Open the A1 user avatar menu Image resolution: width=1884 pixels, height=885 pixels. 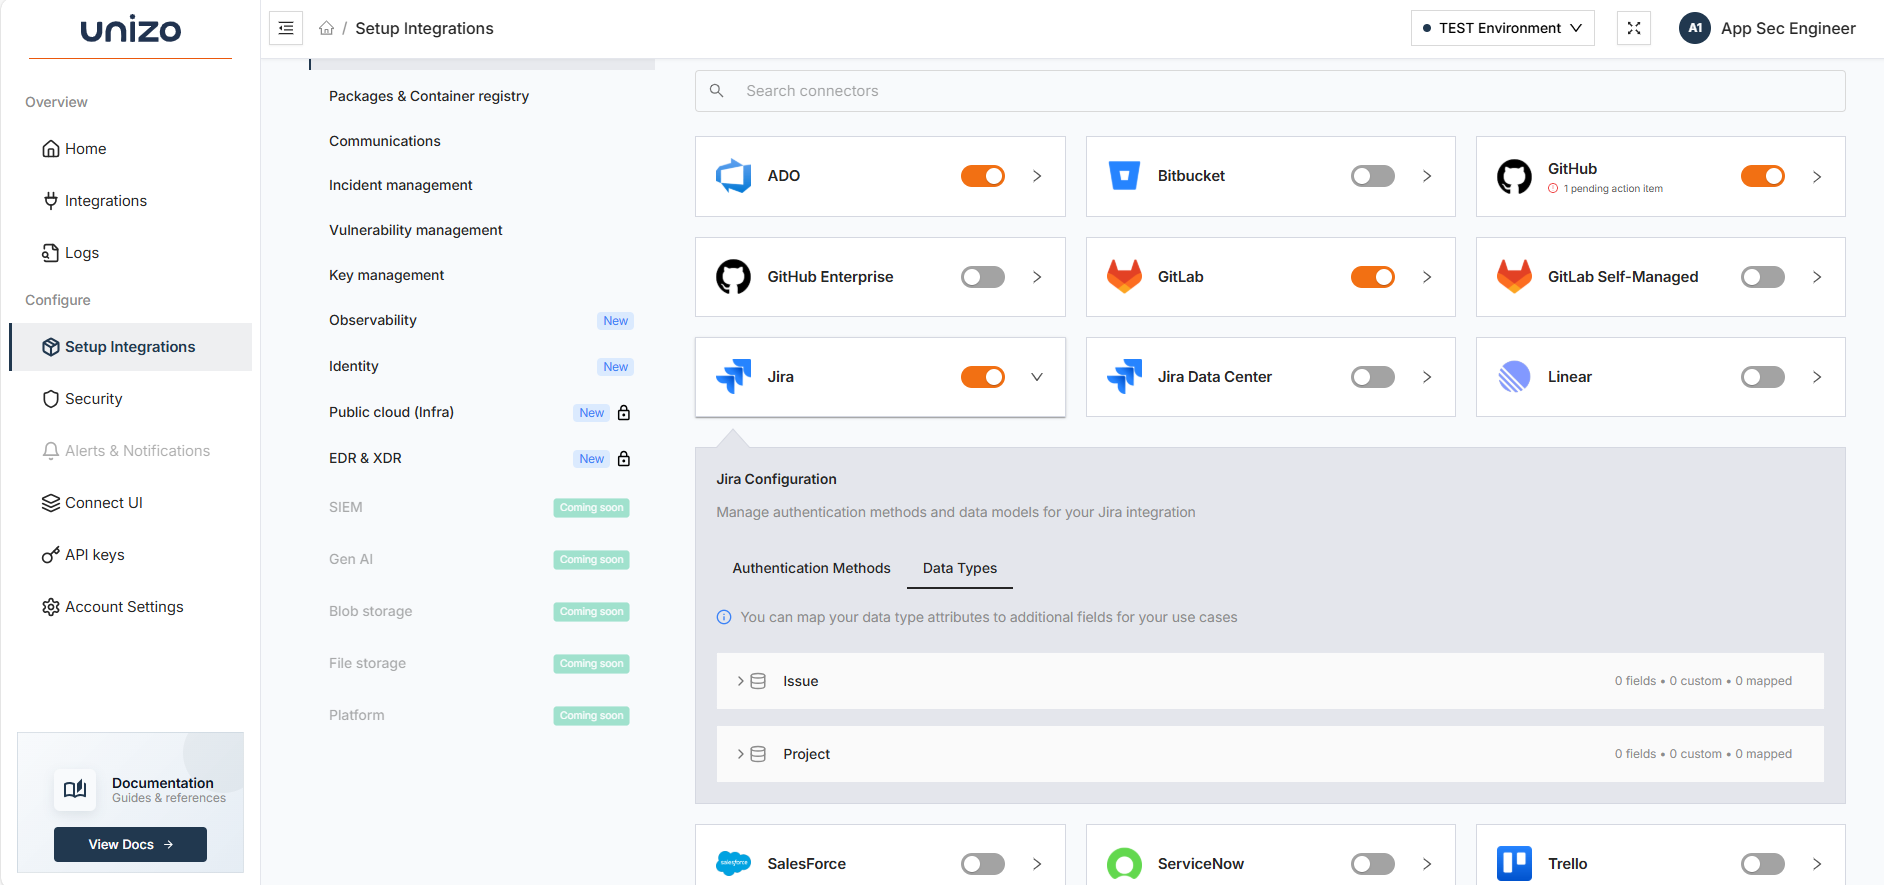pos(1694,28)
